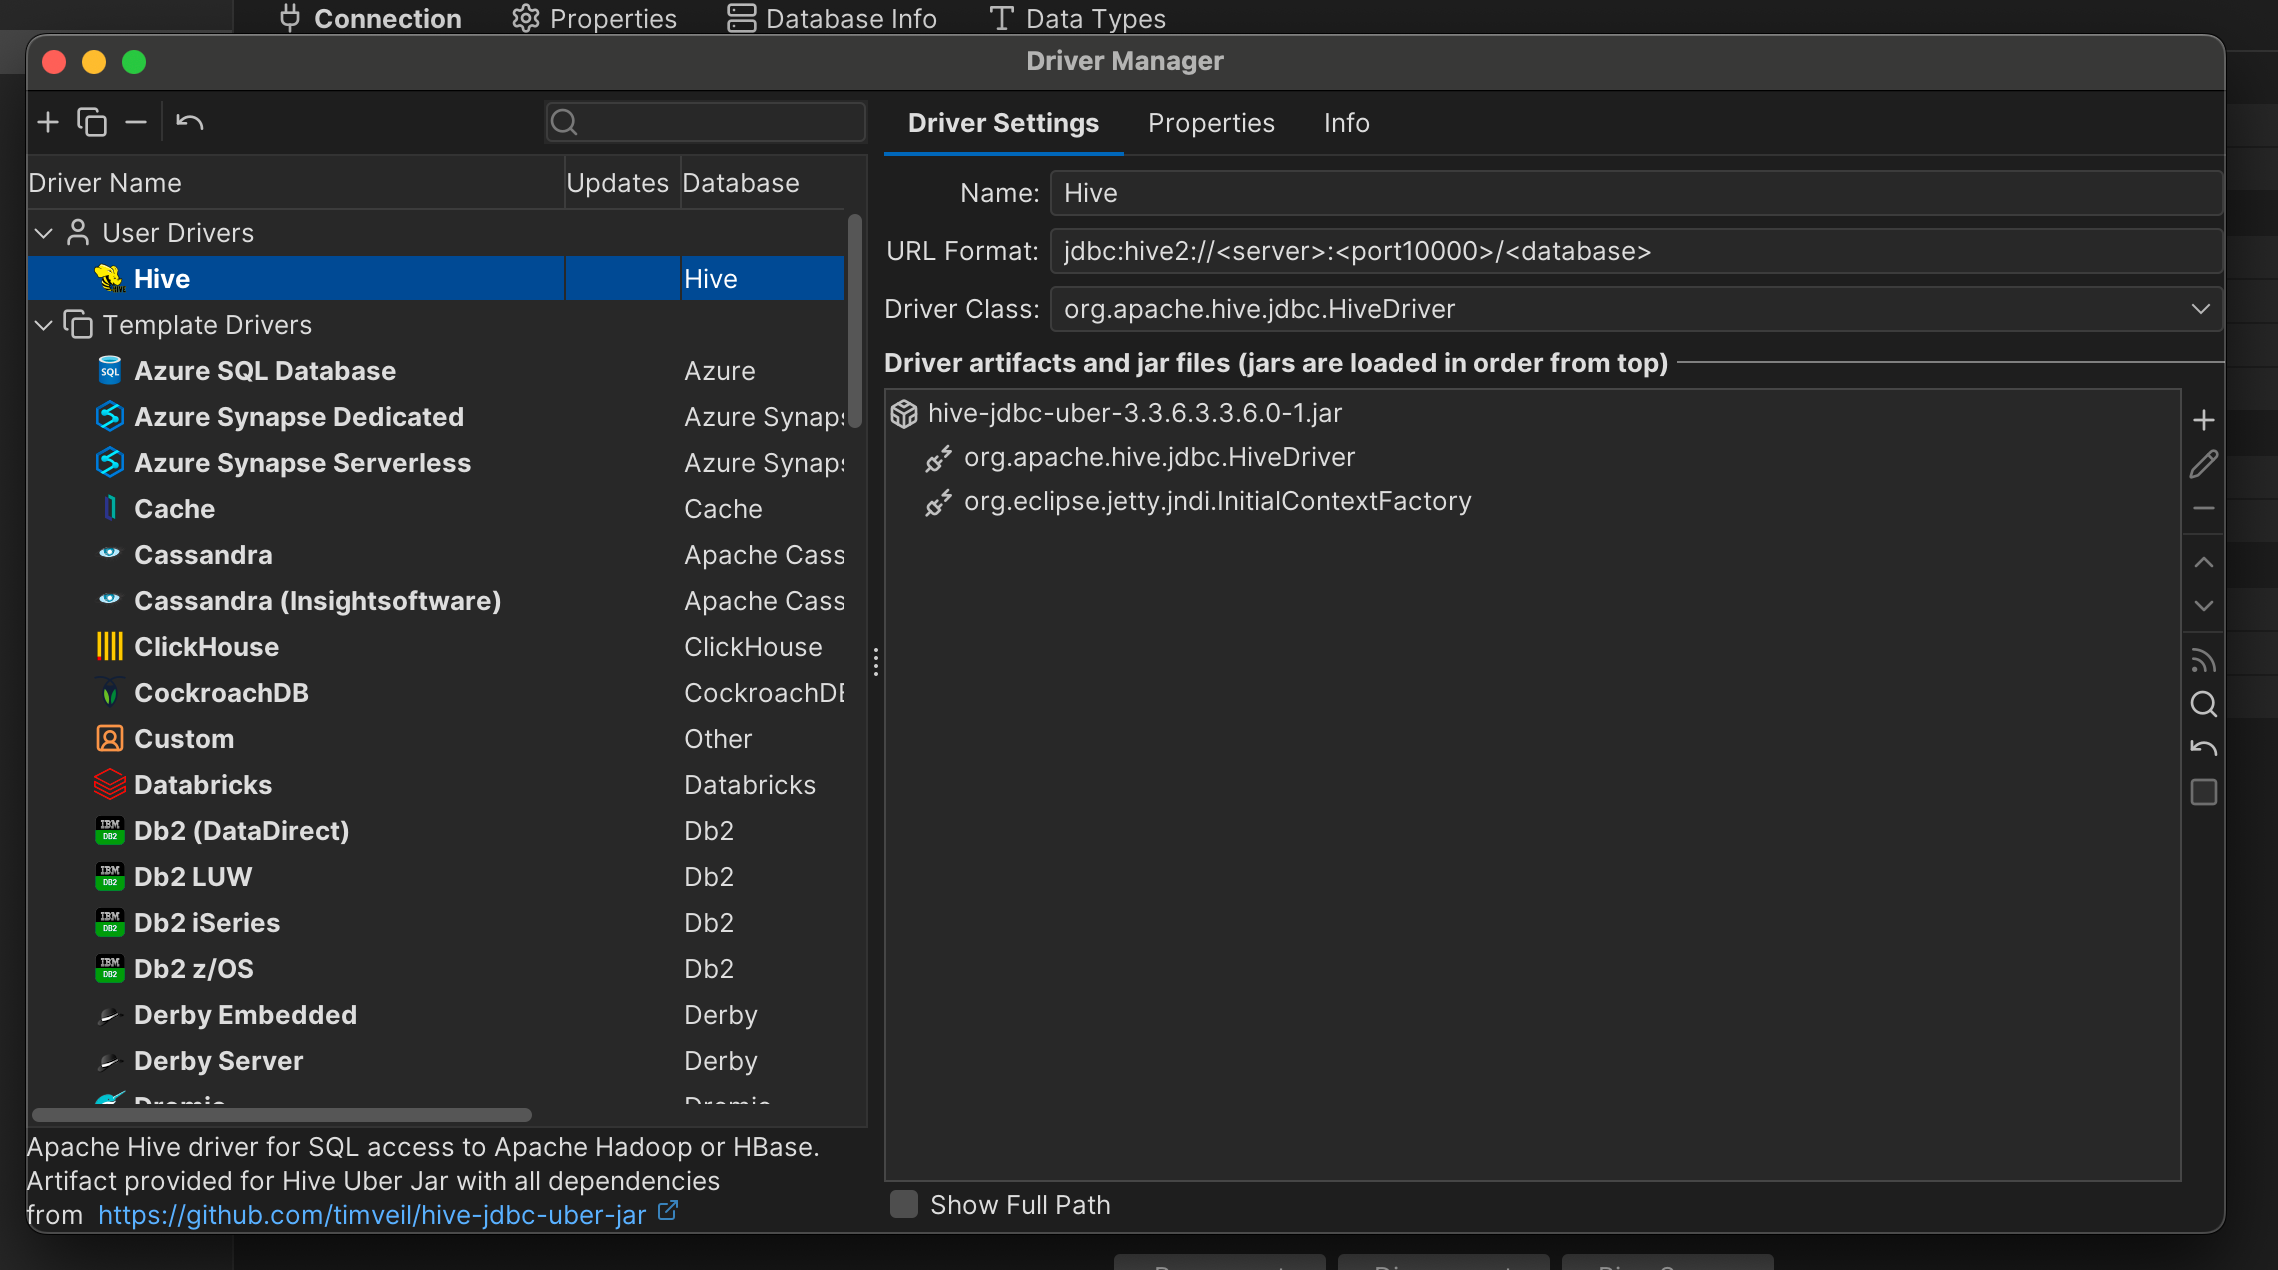This screenshot has height=1270, width=2278.
Task: Find driver classes with magnifier icon
Action: [2203, 704]
